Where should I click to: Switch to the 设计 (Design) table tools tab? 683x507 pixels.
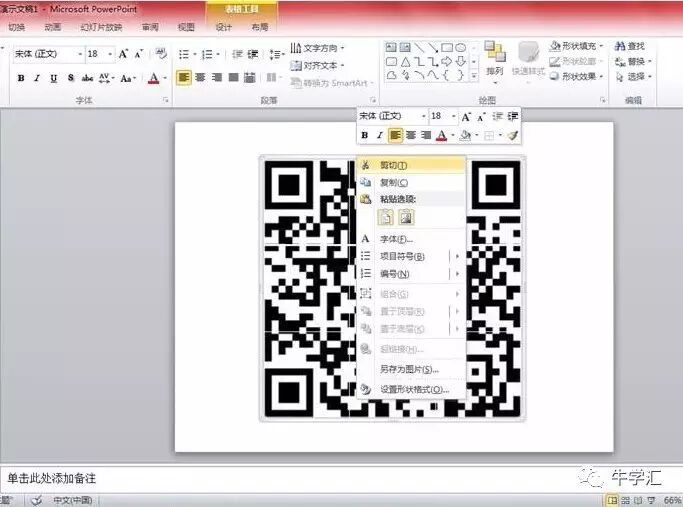coord(223,27)
